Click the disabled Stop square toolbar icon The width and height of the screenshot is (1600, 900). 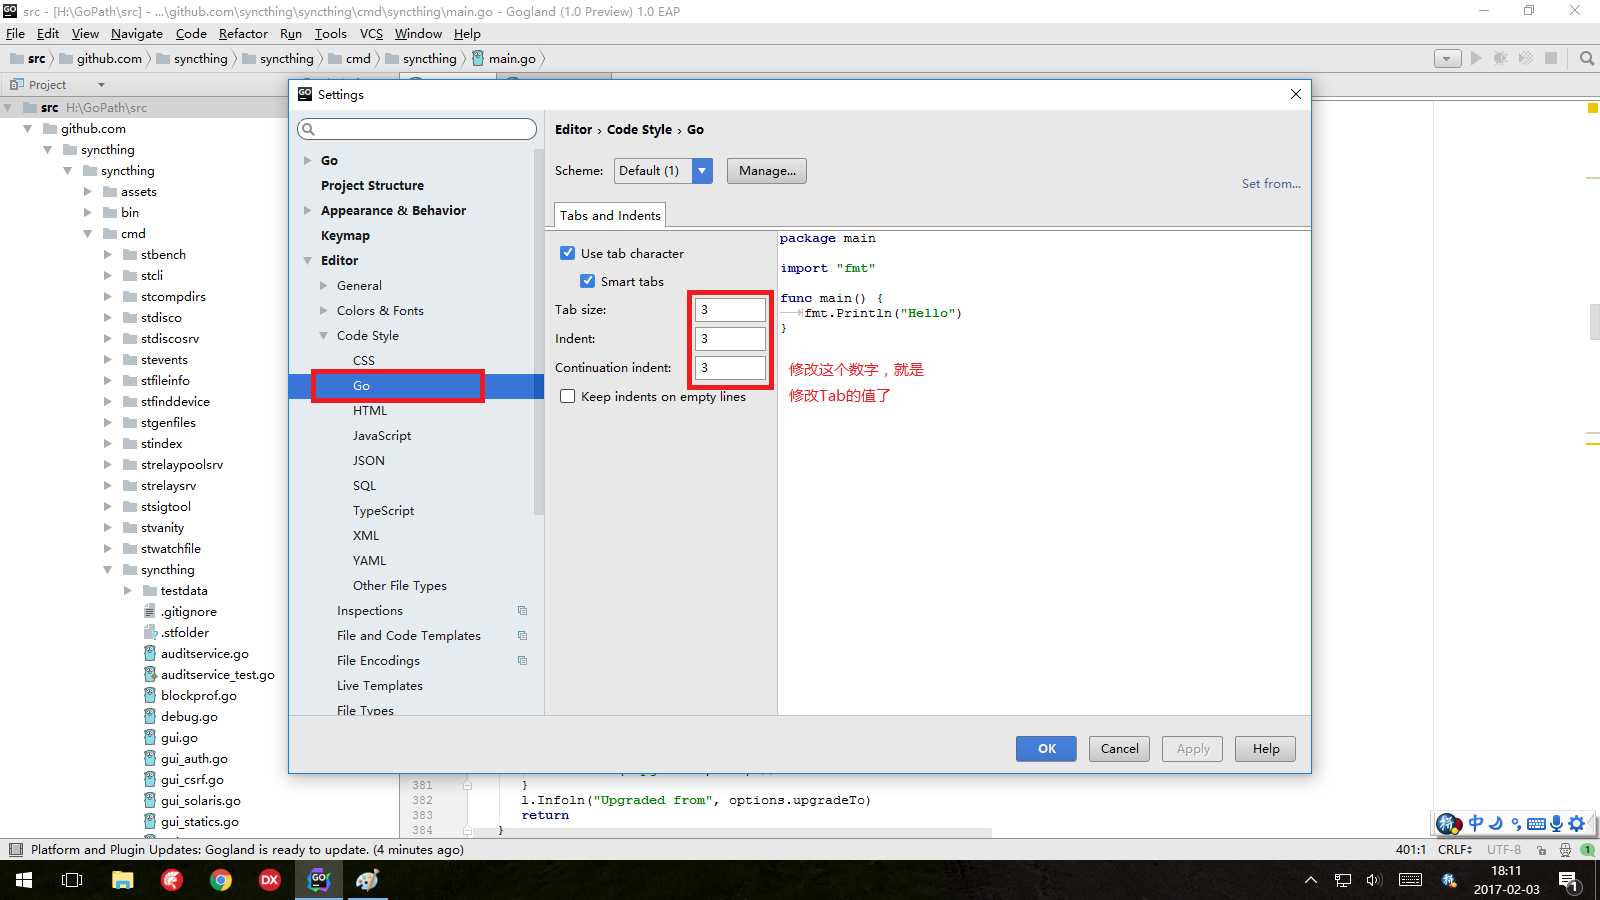pos(1551,58)
